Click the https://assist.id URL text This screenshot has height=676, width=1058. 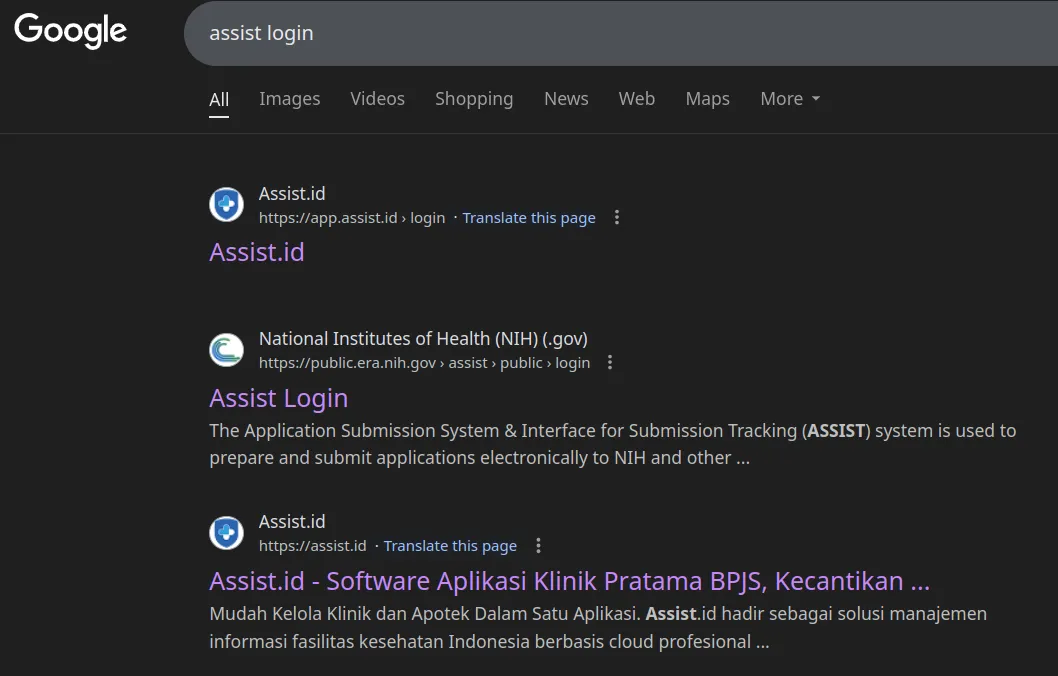pos(312,546)
